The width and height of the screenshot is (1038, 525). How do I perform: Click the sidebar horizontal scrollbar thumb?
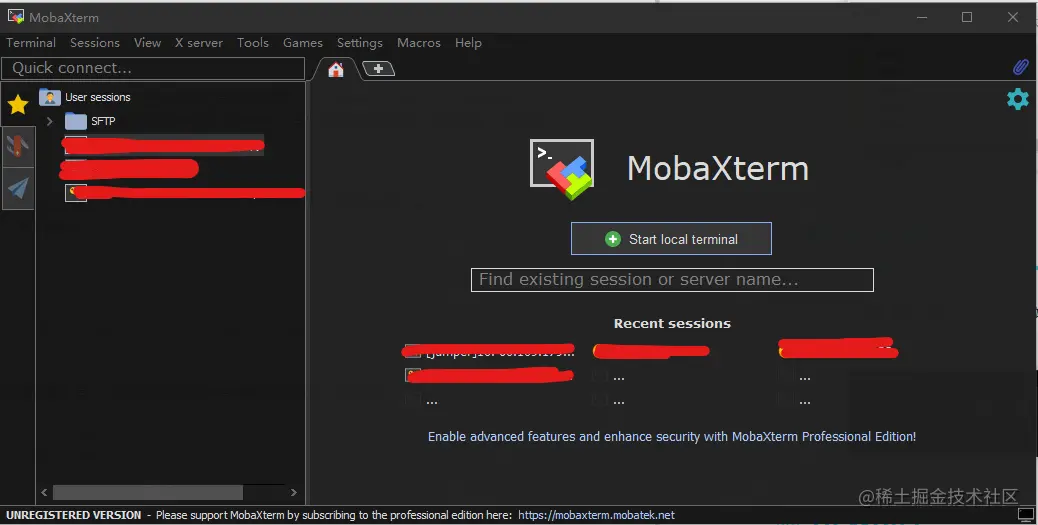click(x=148, y=493)
